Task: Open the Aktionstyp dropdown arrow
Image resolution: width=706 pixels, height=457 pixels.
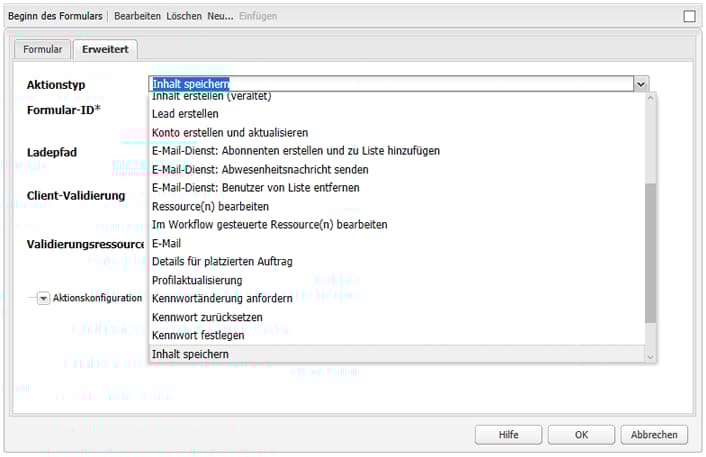Action: [641, 84]
